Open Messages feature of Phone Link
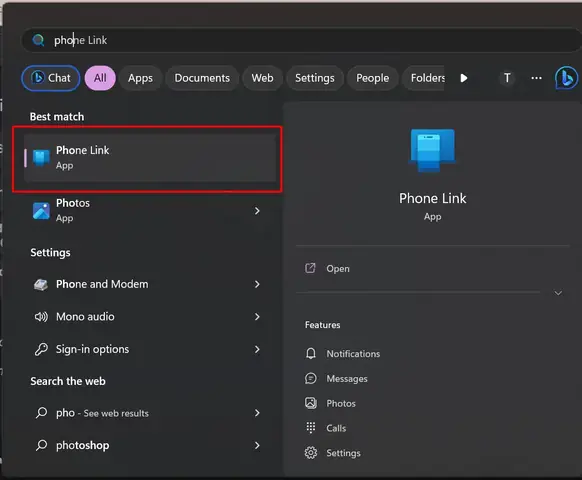 click(x=347, y=379)
